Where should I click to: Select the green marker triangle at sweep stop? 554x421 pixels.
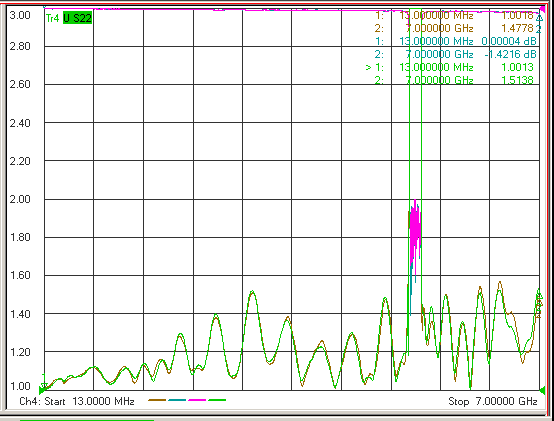pos(542,390)
